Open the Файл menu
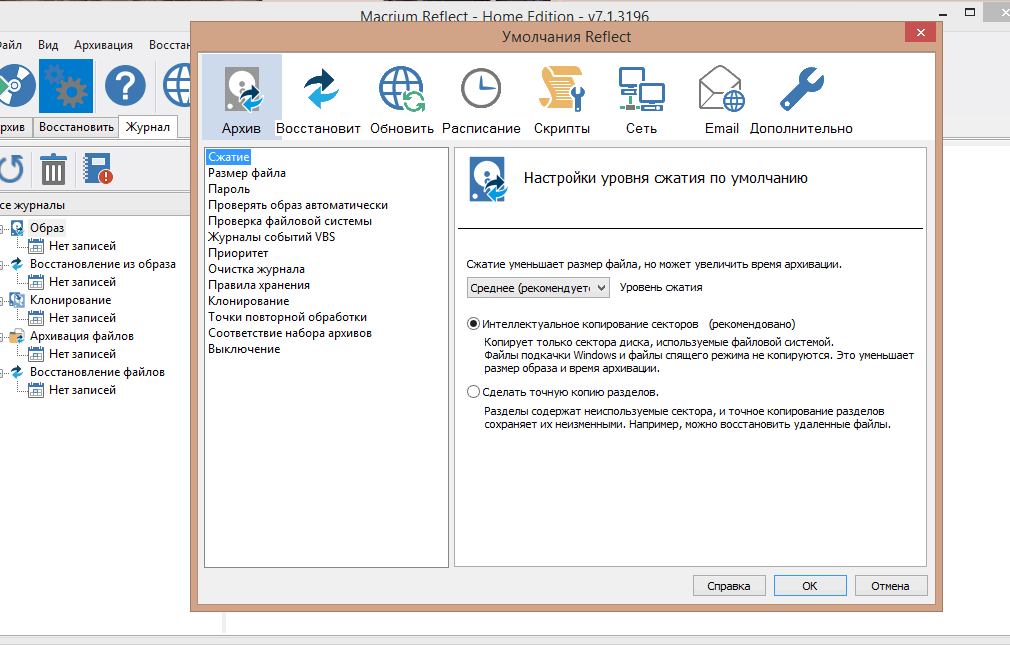This screenshot has height=645, width=1010. (x=10, y=45)
